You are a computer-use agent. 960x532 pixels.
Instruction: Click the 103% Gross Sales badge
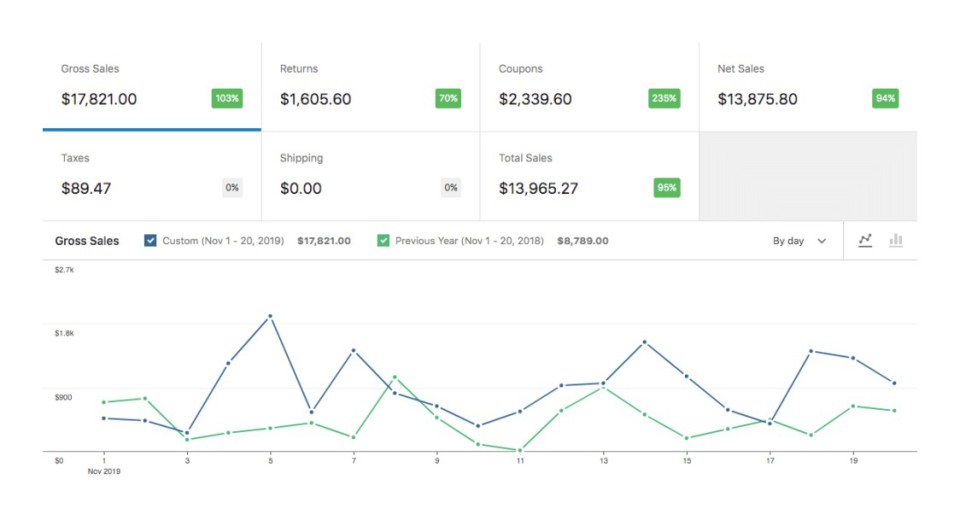click(227, 99)
